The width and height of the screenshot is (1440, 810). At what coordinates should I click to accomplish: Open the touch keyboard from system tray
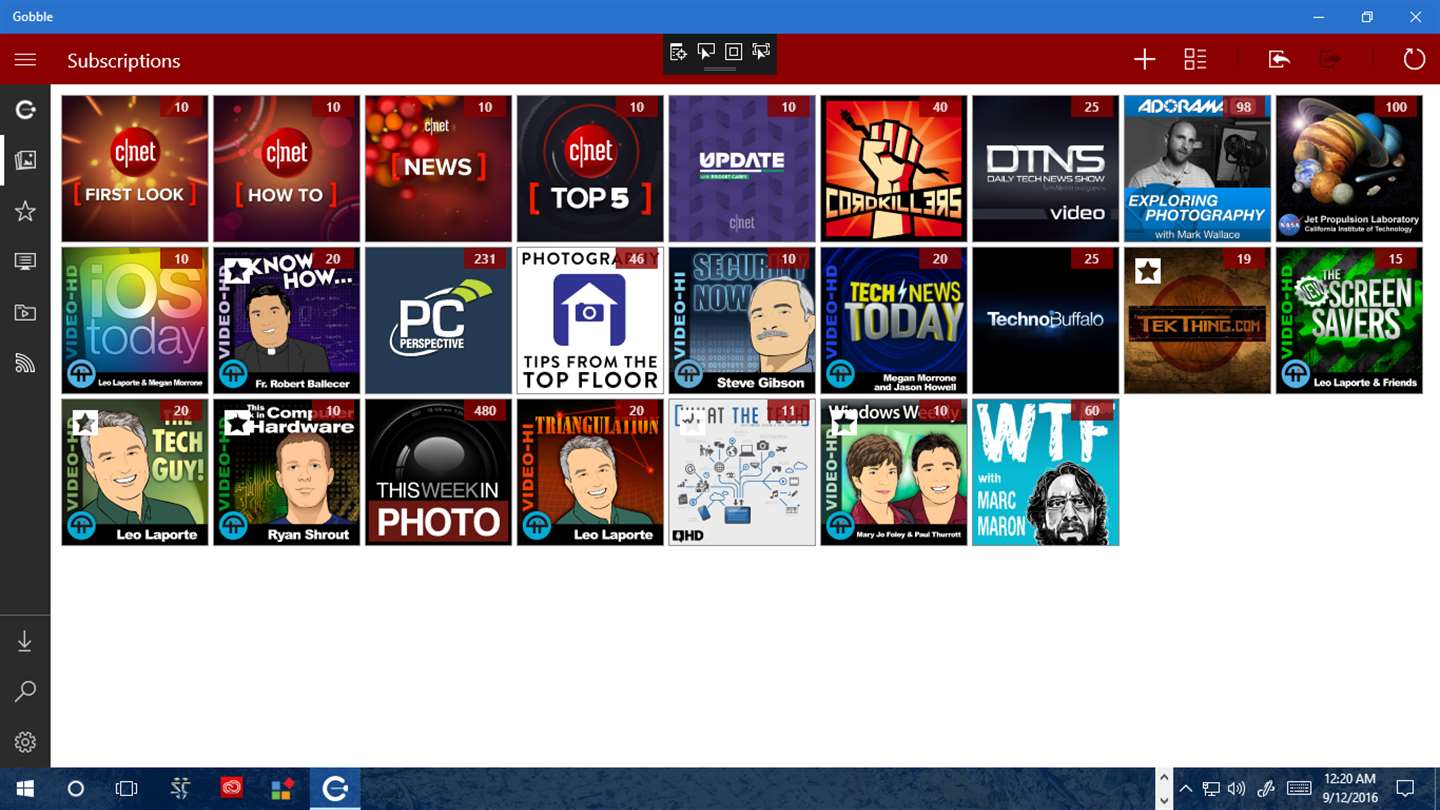(1299, 789)
